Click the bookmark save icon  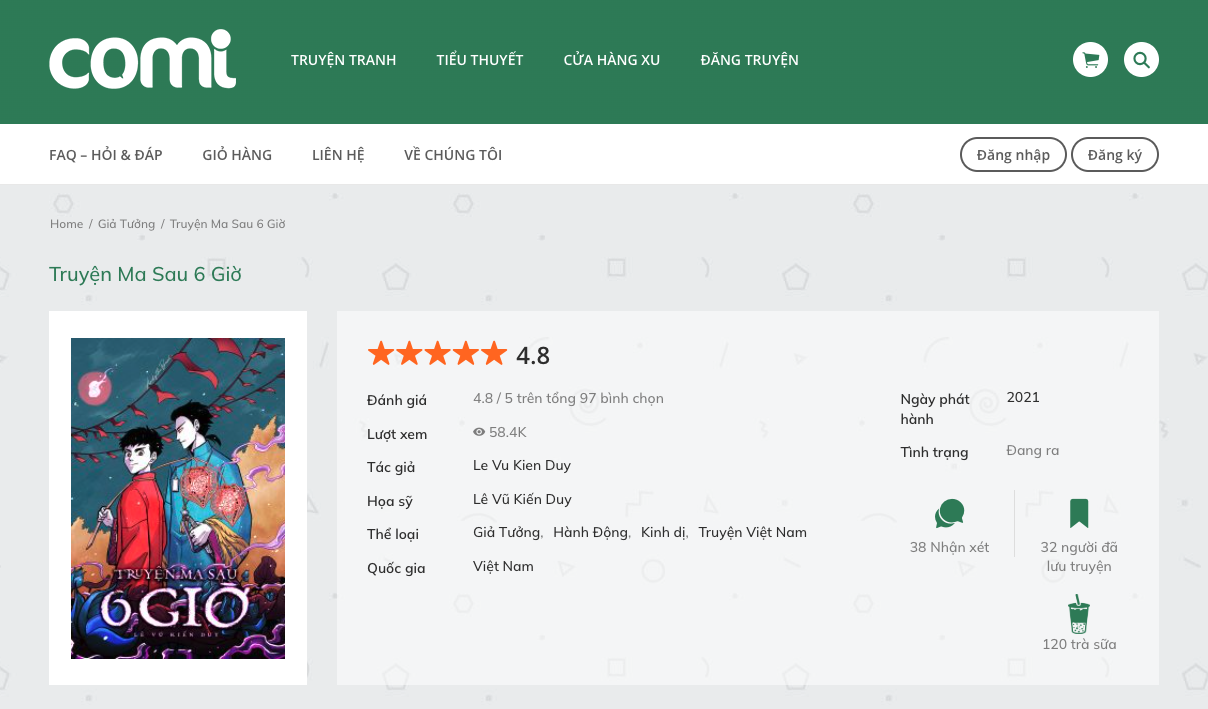tap(1079, 513)
